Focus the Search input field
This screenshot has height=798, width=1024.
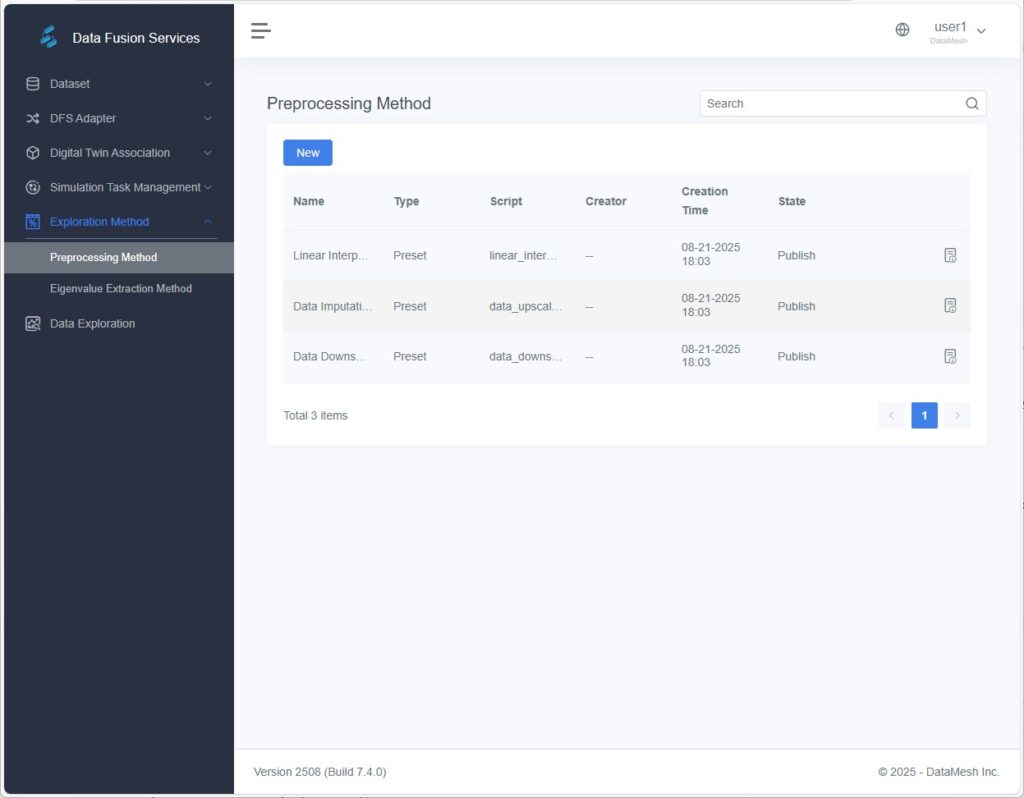pyautogui.click(x=830, y=103)
